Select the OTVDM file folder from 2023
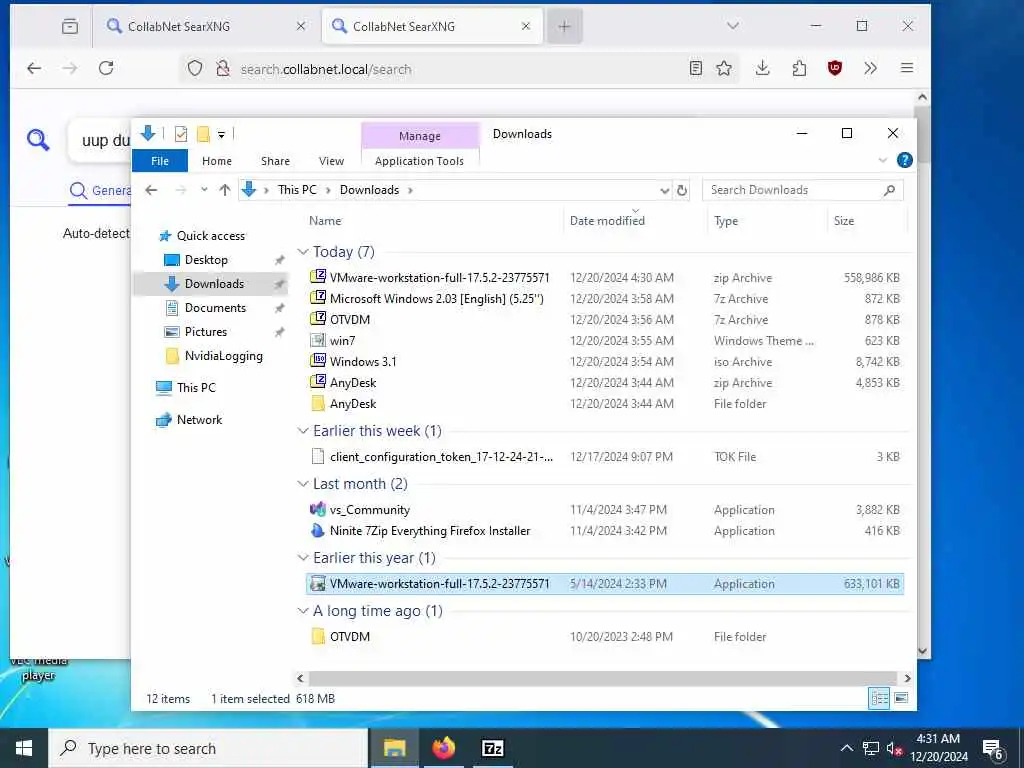Image resolution: width=1024 pixels, height=768 pixels. 604,636
